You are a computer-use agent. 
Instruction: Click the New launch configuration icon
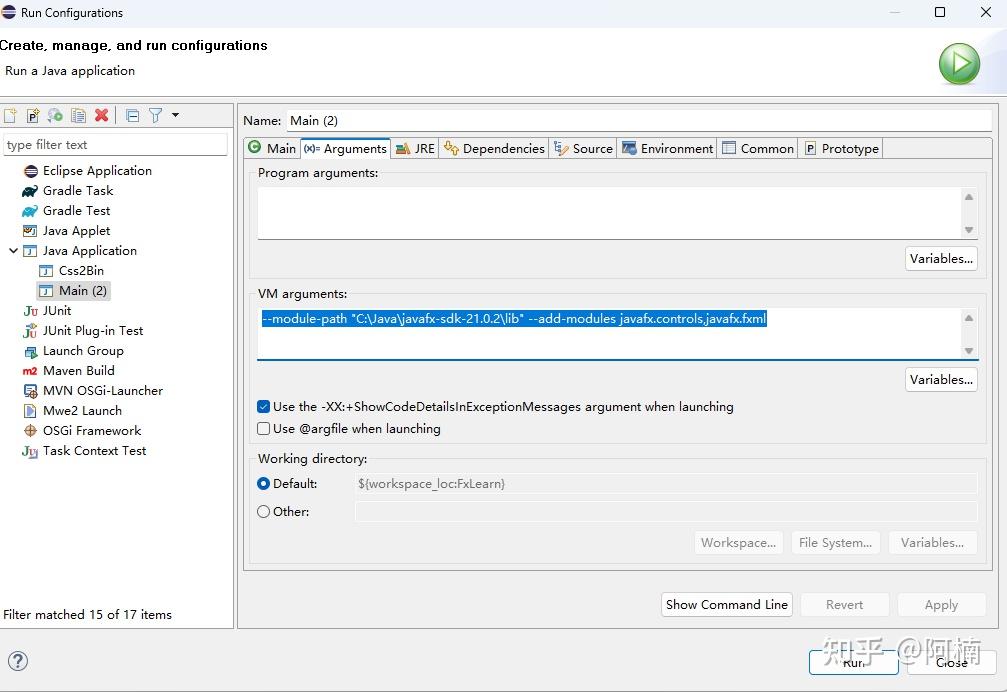click(10, 116)
